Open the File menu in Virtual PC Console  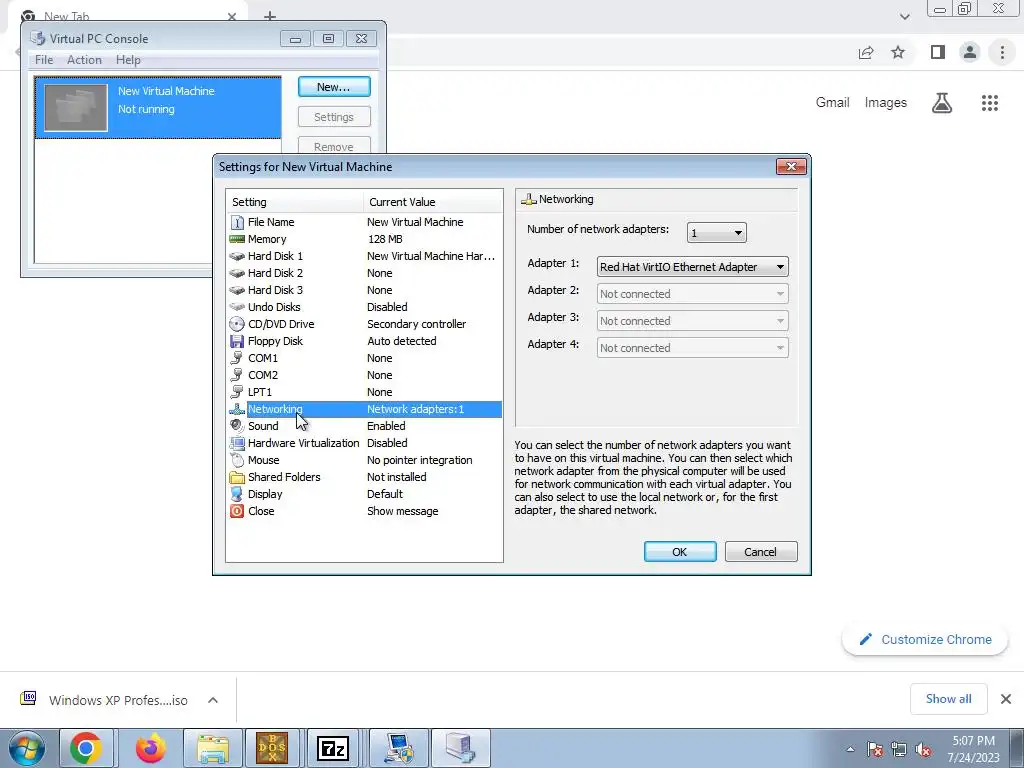coord(44,59)
